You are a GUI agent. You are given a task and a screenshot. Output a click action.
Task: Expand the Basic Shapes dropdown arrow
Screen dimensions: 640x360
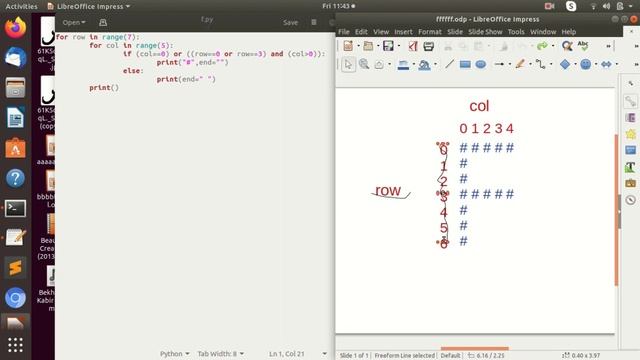(x=575, y=64)
